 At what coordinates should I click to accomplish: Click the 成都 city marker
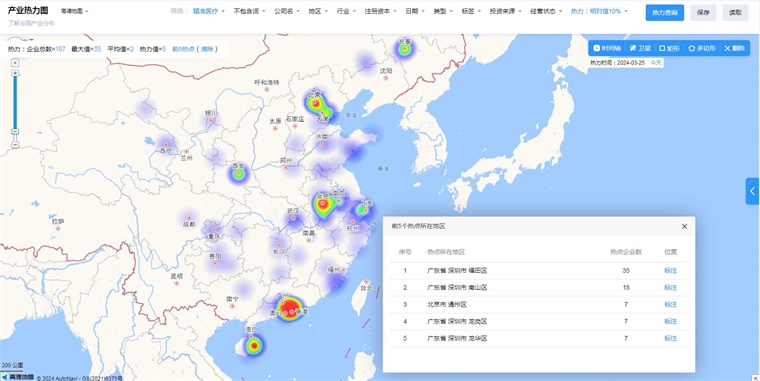click(189, 218)
